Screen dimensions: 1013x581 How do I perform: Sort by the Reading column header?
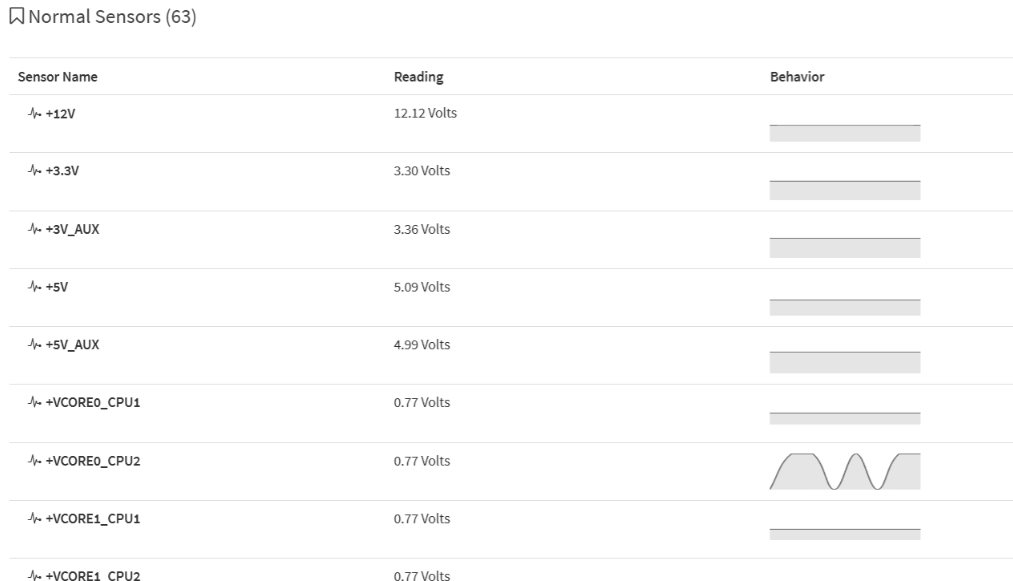(x=418, y=77)
